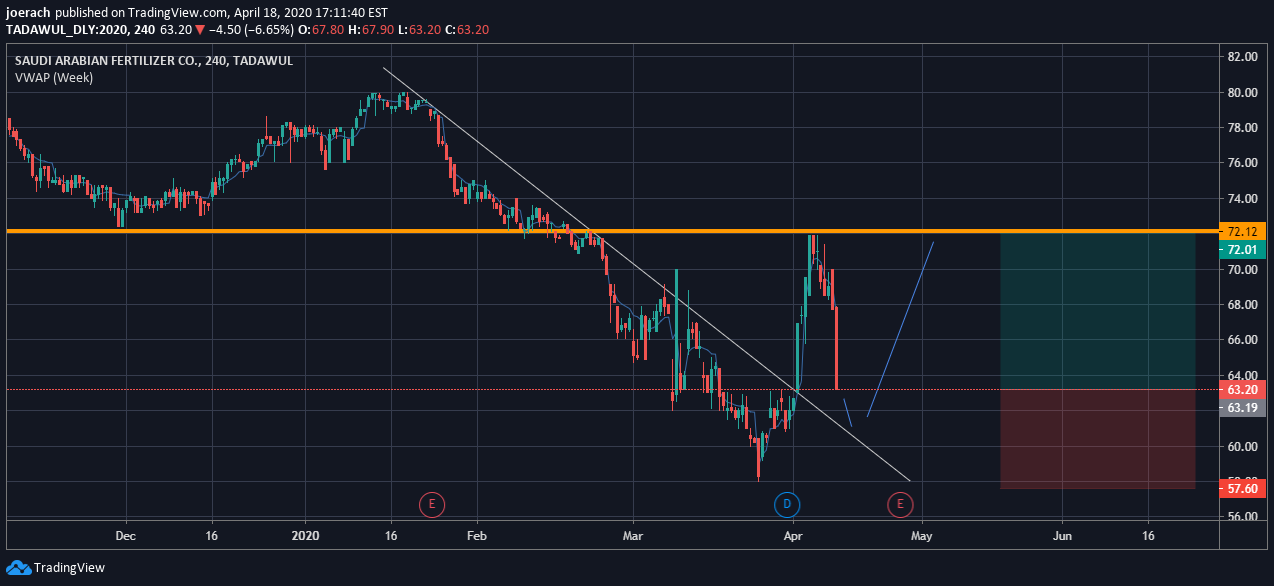Screen dimensions: 1274x586
Task: Click the -4.50 (-6.65%) change value
Action: click(x=250, y=29)
